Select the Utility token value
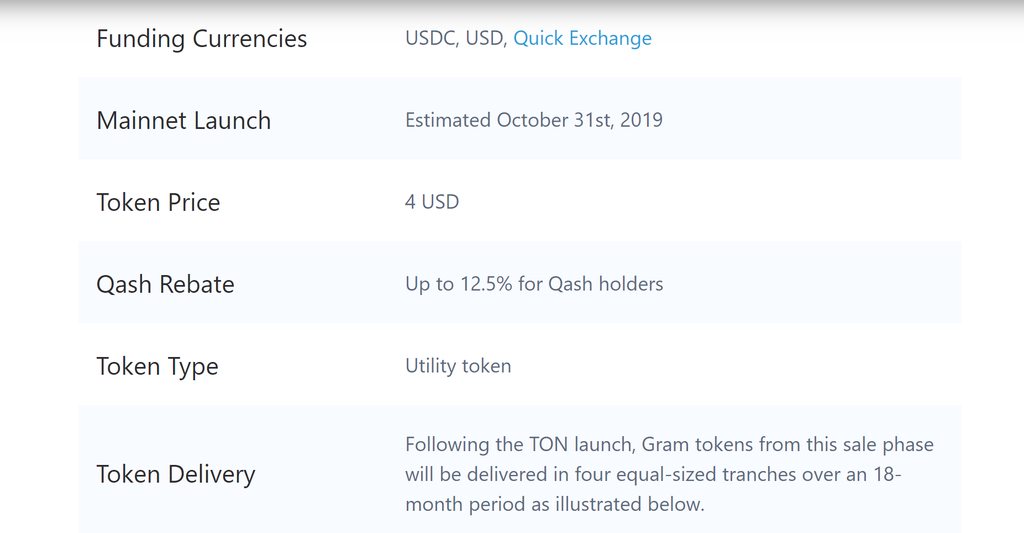The image size is (1024, 533). (x=458, y=366)
